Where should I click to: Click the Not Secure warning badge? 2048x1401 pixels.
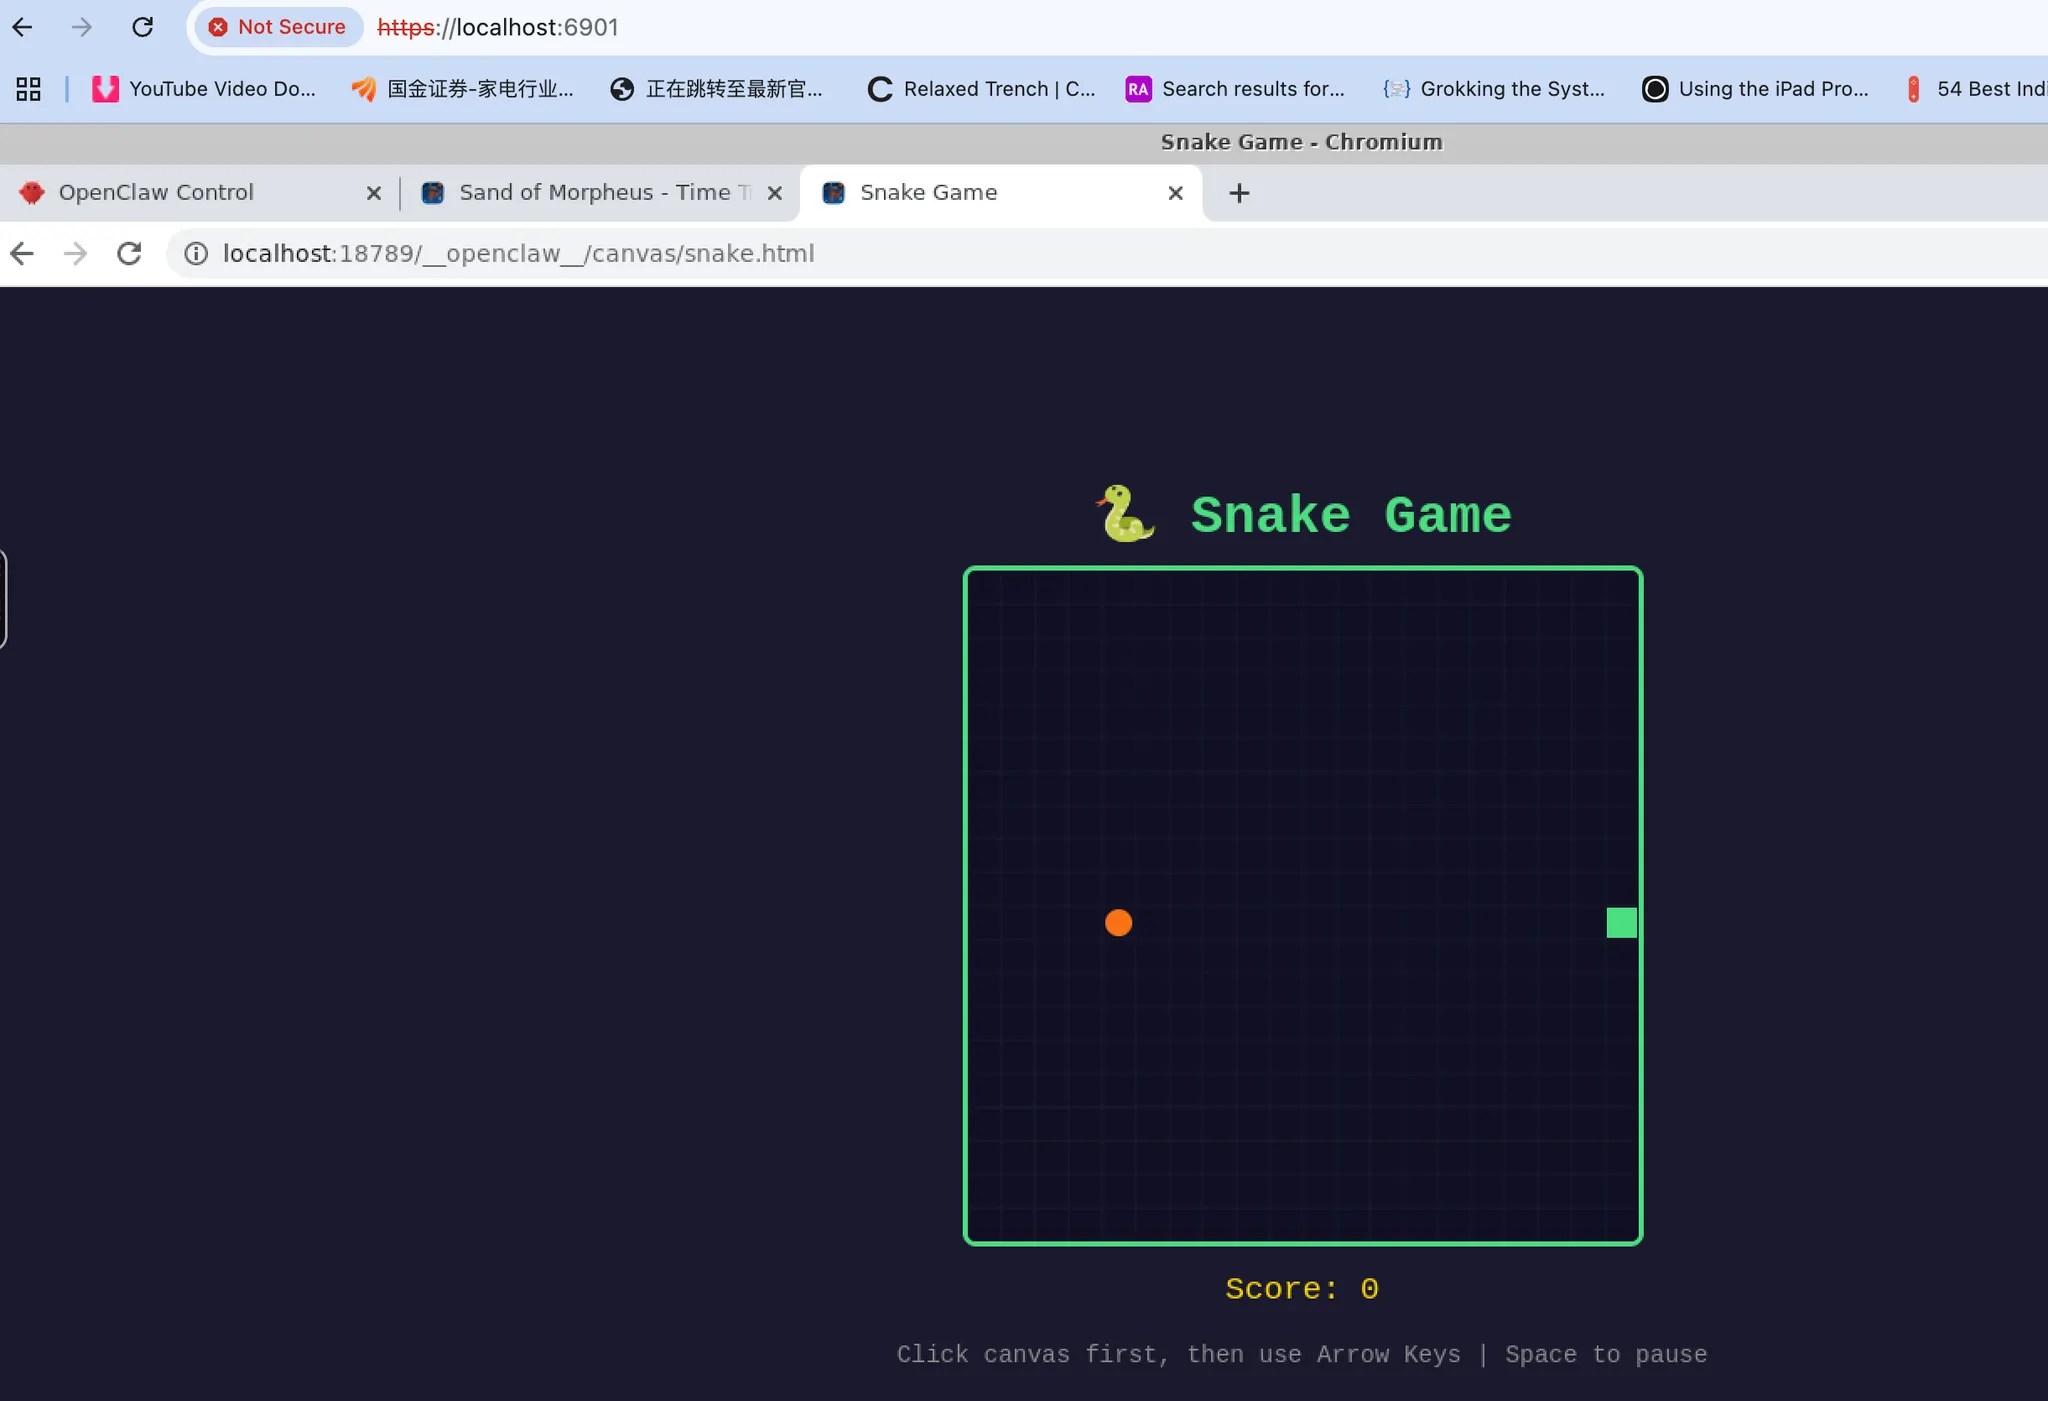click(x=277, y=27)
